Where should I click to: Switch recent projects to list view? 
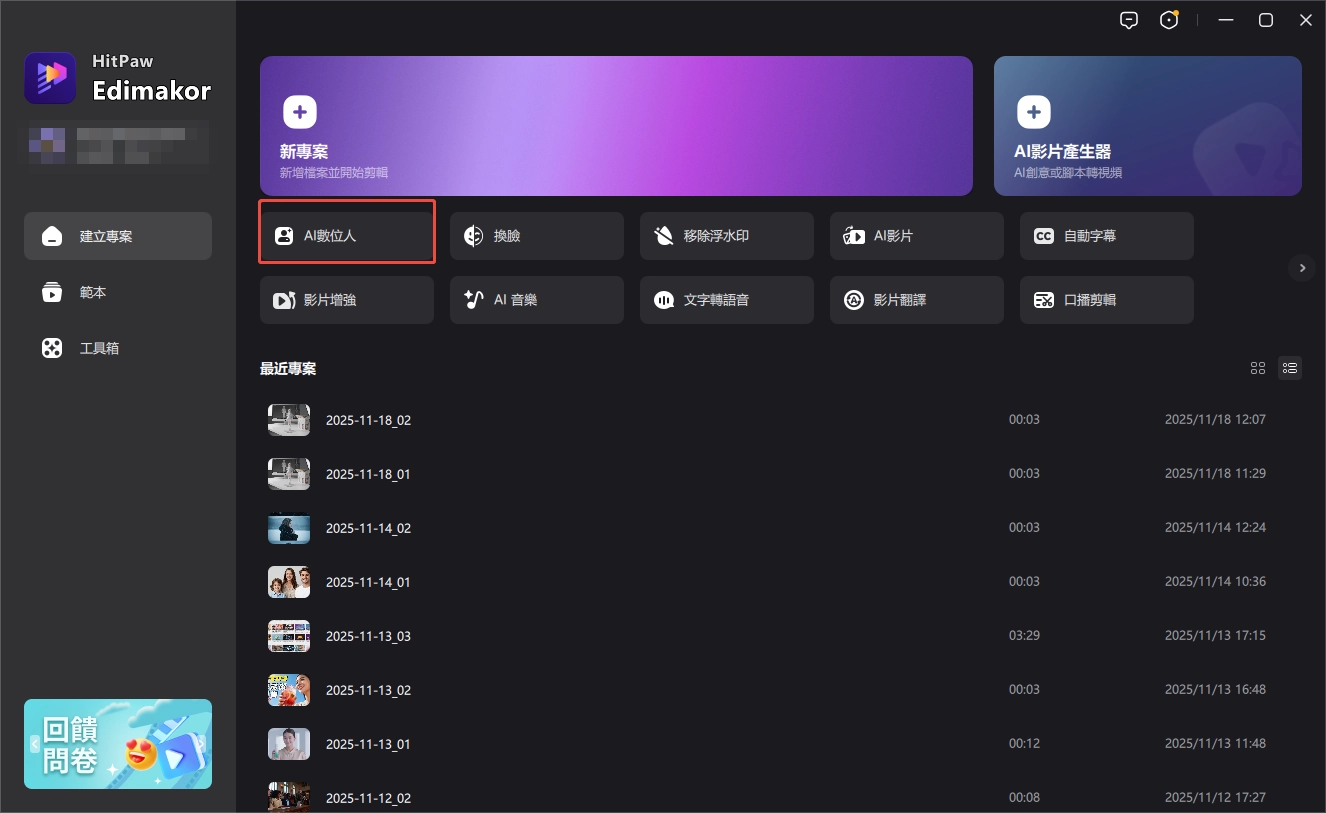[1290, 368]
